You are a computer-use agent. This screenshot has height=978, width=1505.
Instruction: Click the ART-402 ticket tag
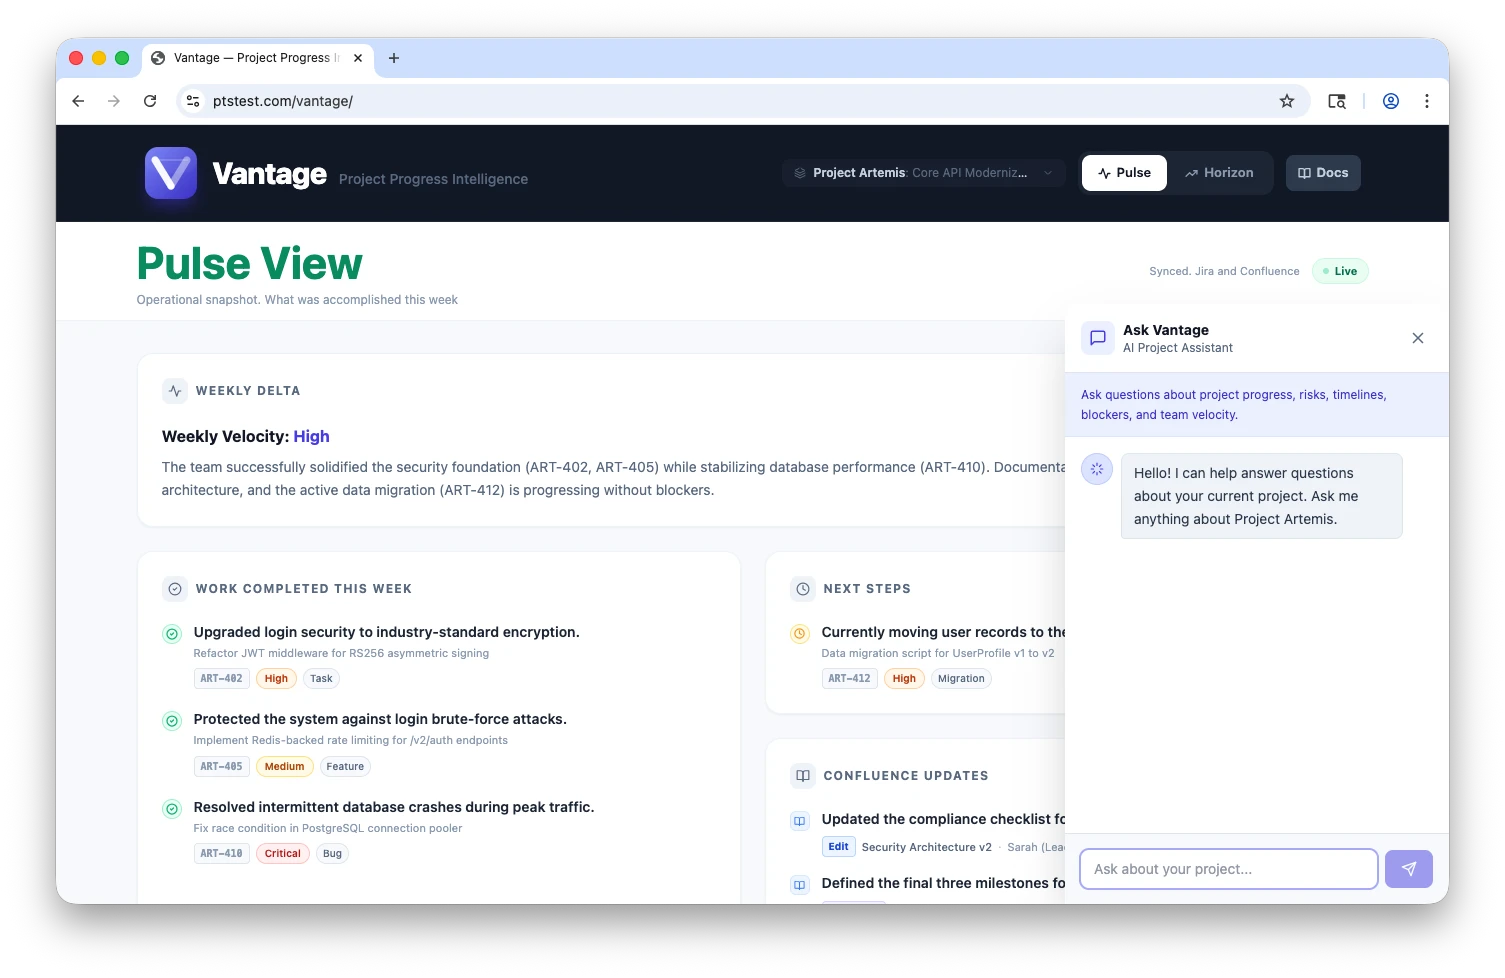221,679
